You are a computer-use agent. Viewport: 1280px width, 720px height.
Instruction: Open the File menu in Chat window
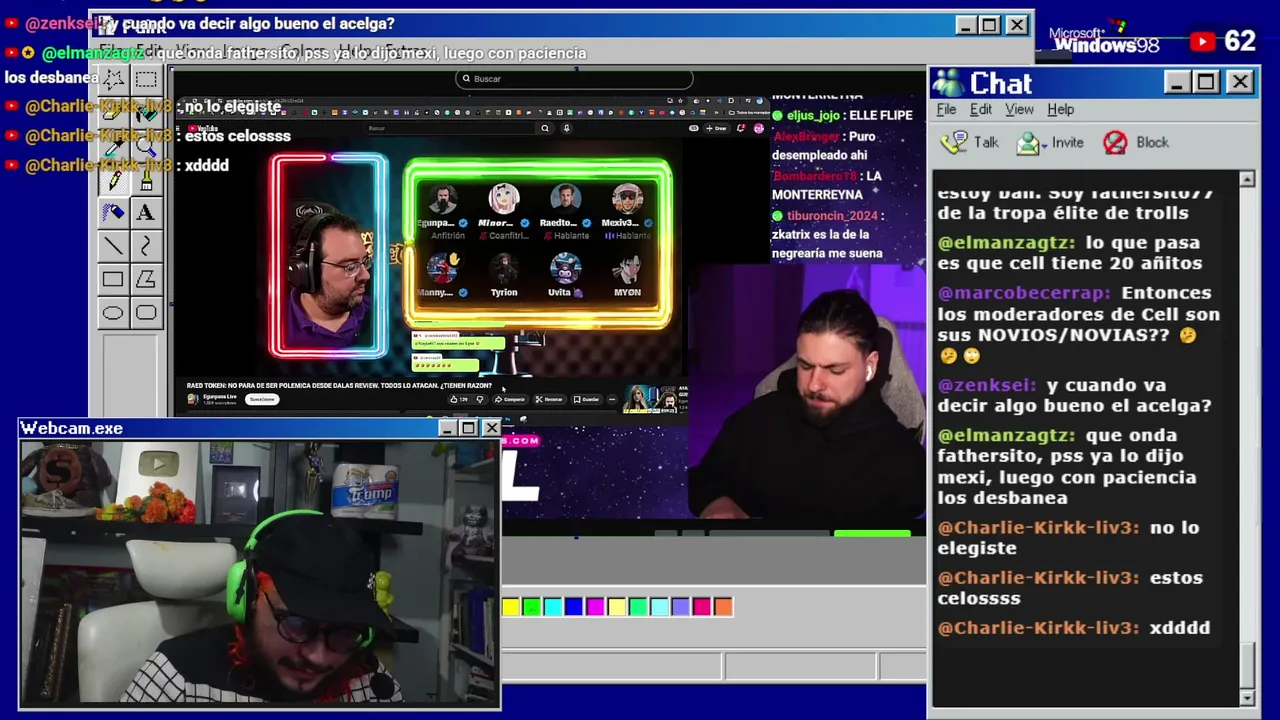click(x=946, y=110)
